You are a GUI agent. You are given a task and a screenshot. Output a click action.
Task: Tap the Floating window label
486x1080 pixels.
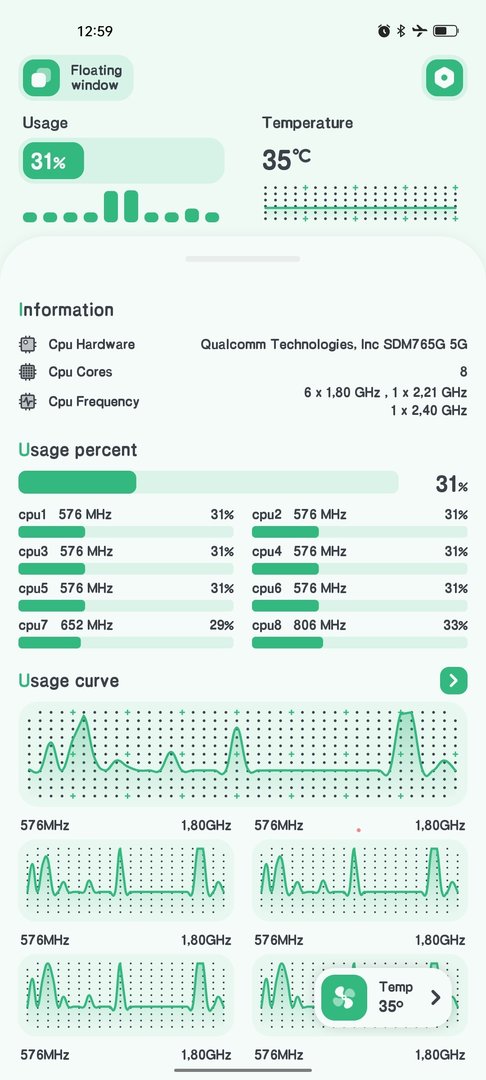pyautogui.click(x=96, y=78)
